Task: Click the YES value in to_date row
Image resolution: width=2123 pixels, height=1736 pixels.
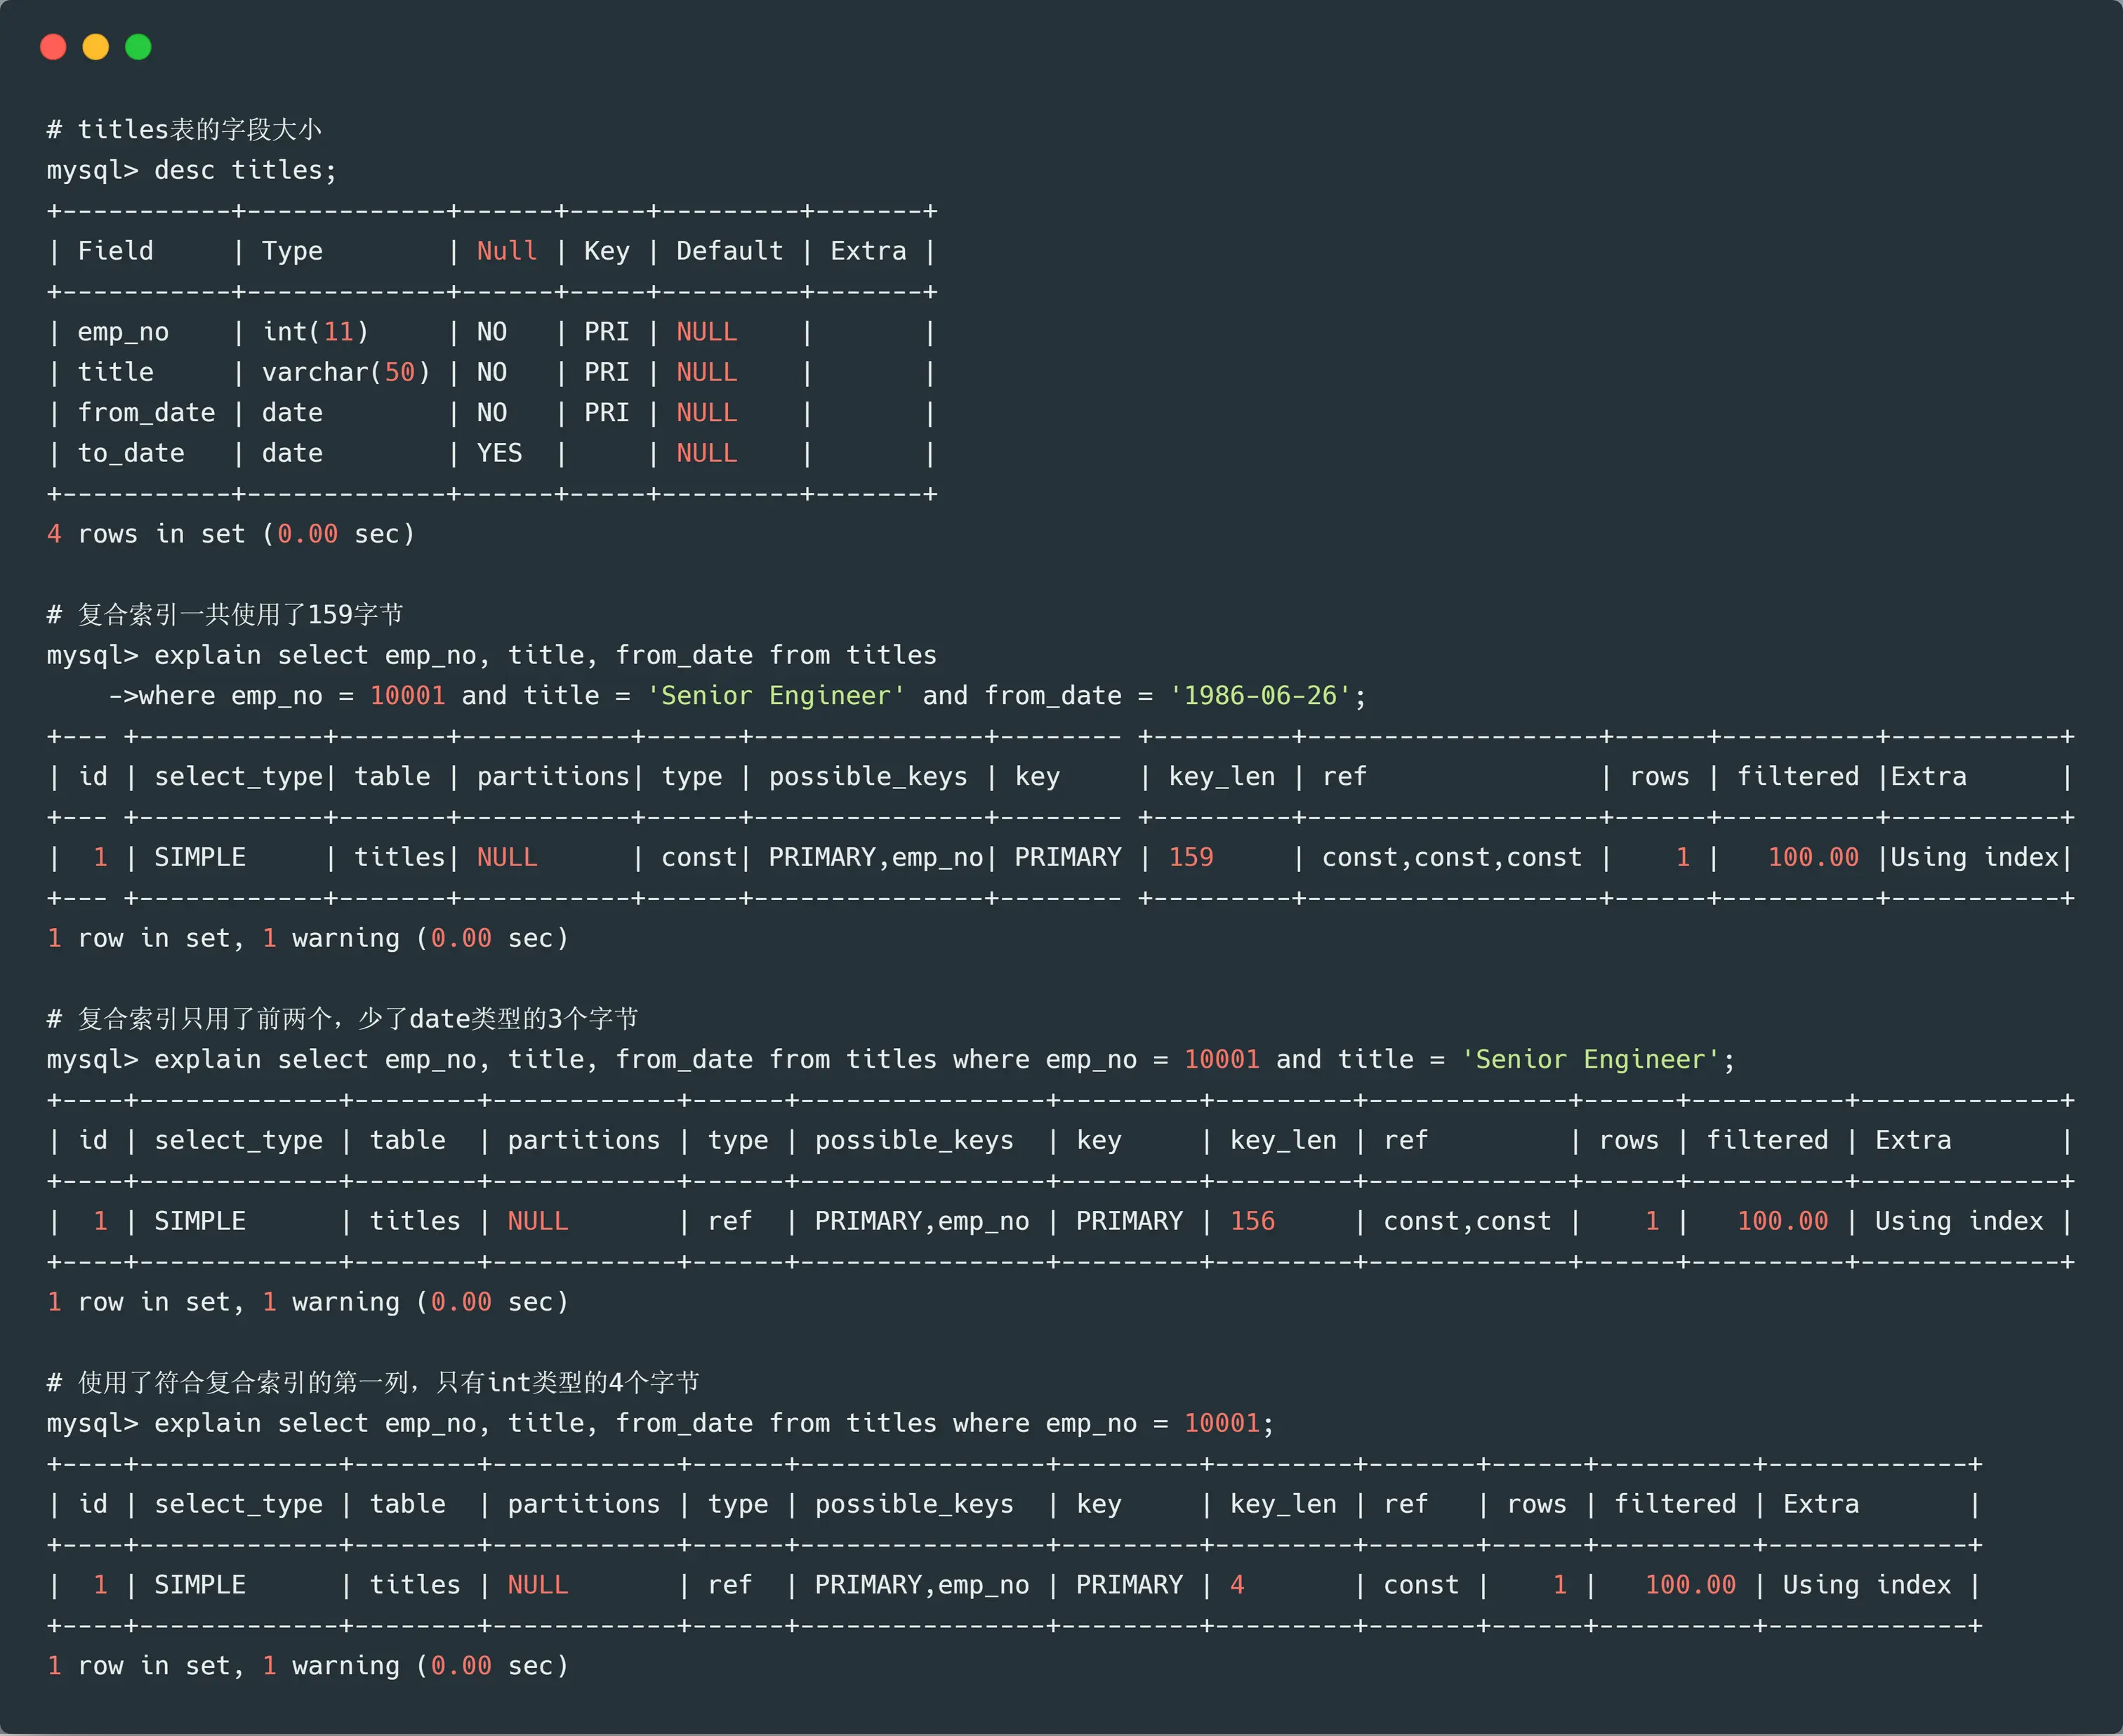Action: coord(499,453)
